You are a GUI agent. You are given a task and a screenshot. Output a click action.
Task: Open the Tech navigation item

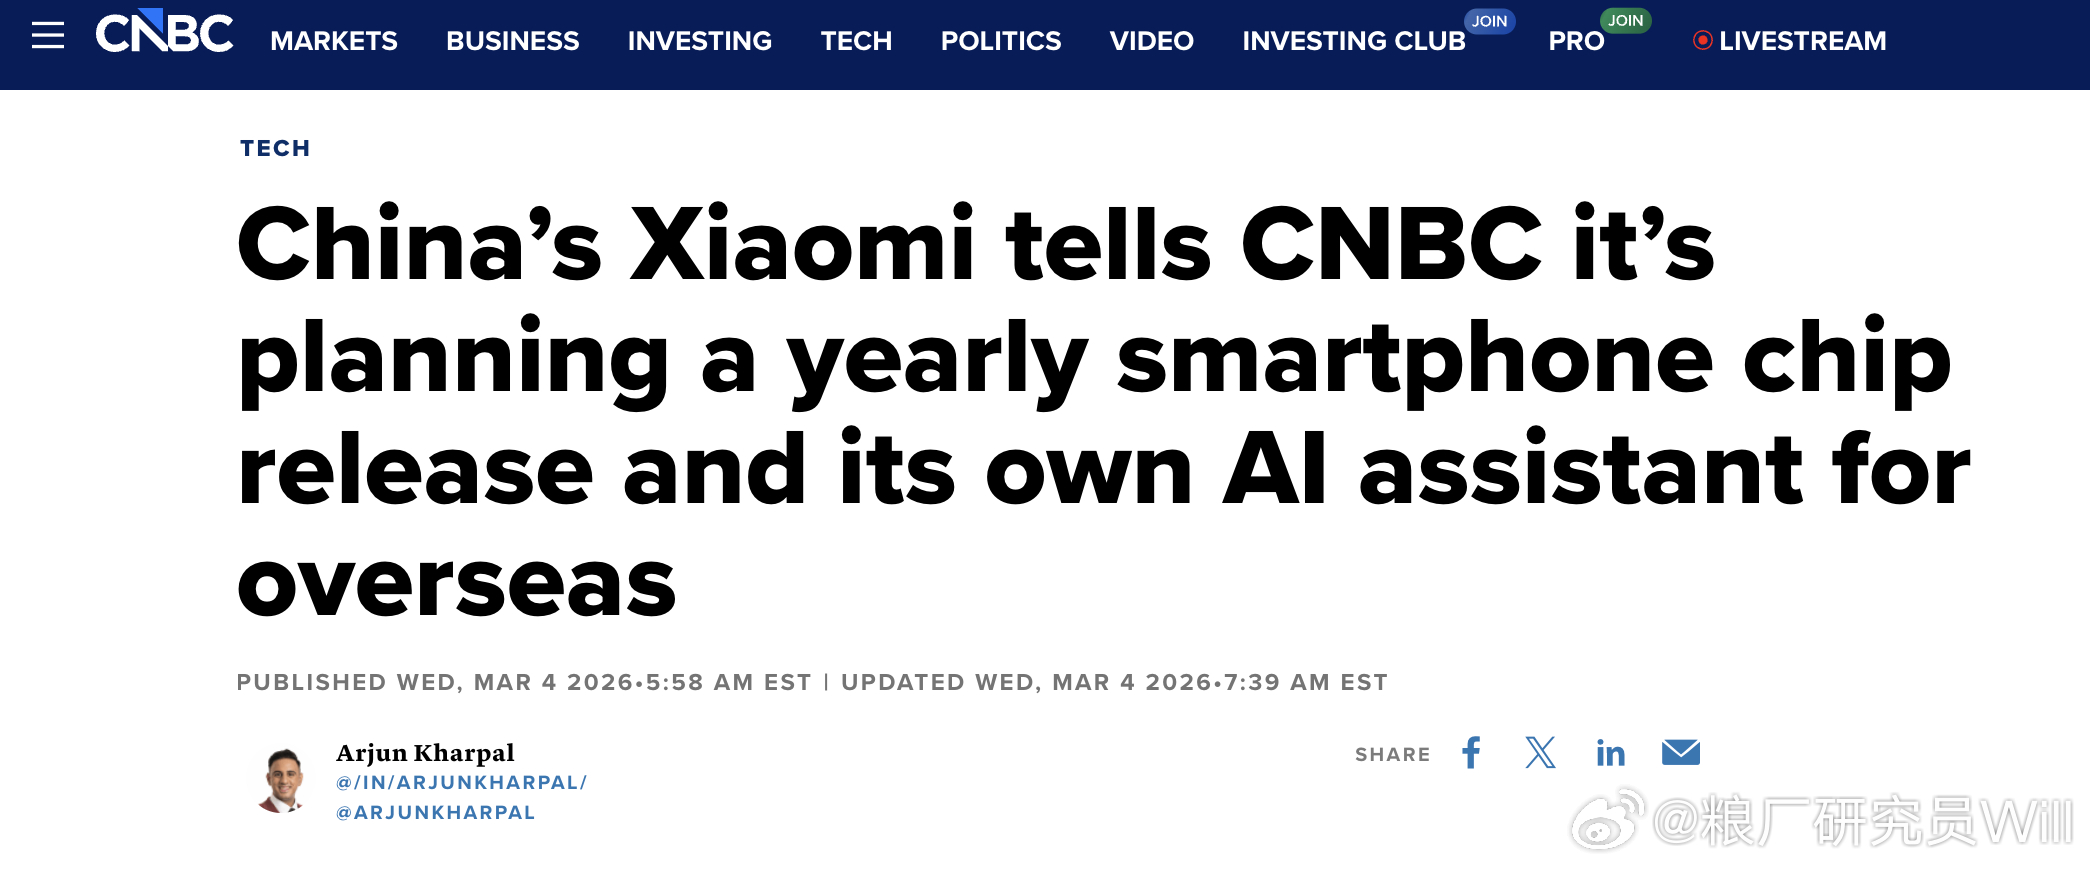856,41
